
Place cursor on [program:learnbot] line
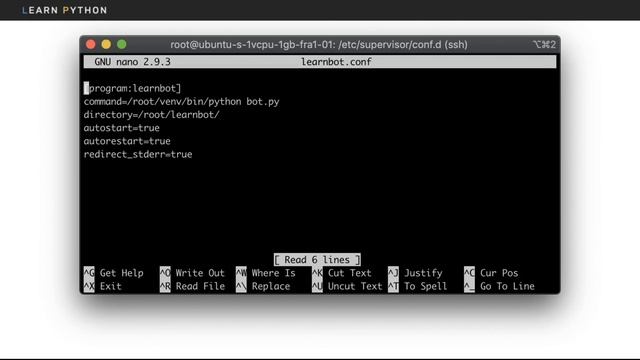132,88
